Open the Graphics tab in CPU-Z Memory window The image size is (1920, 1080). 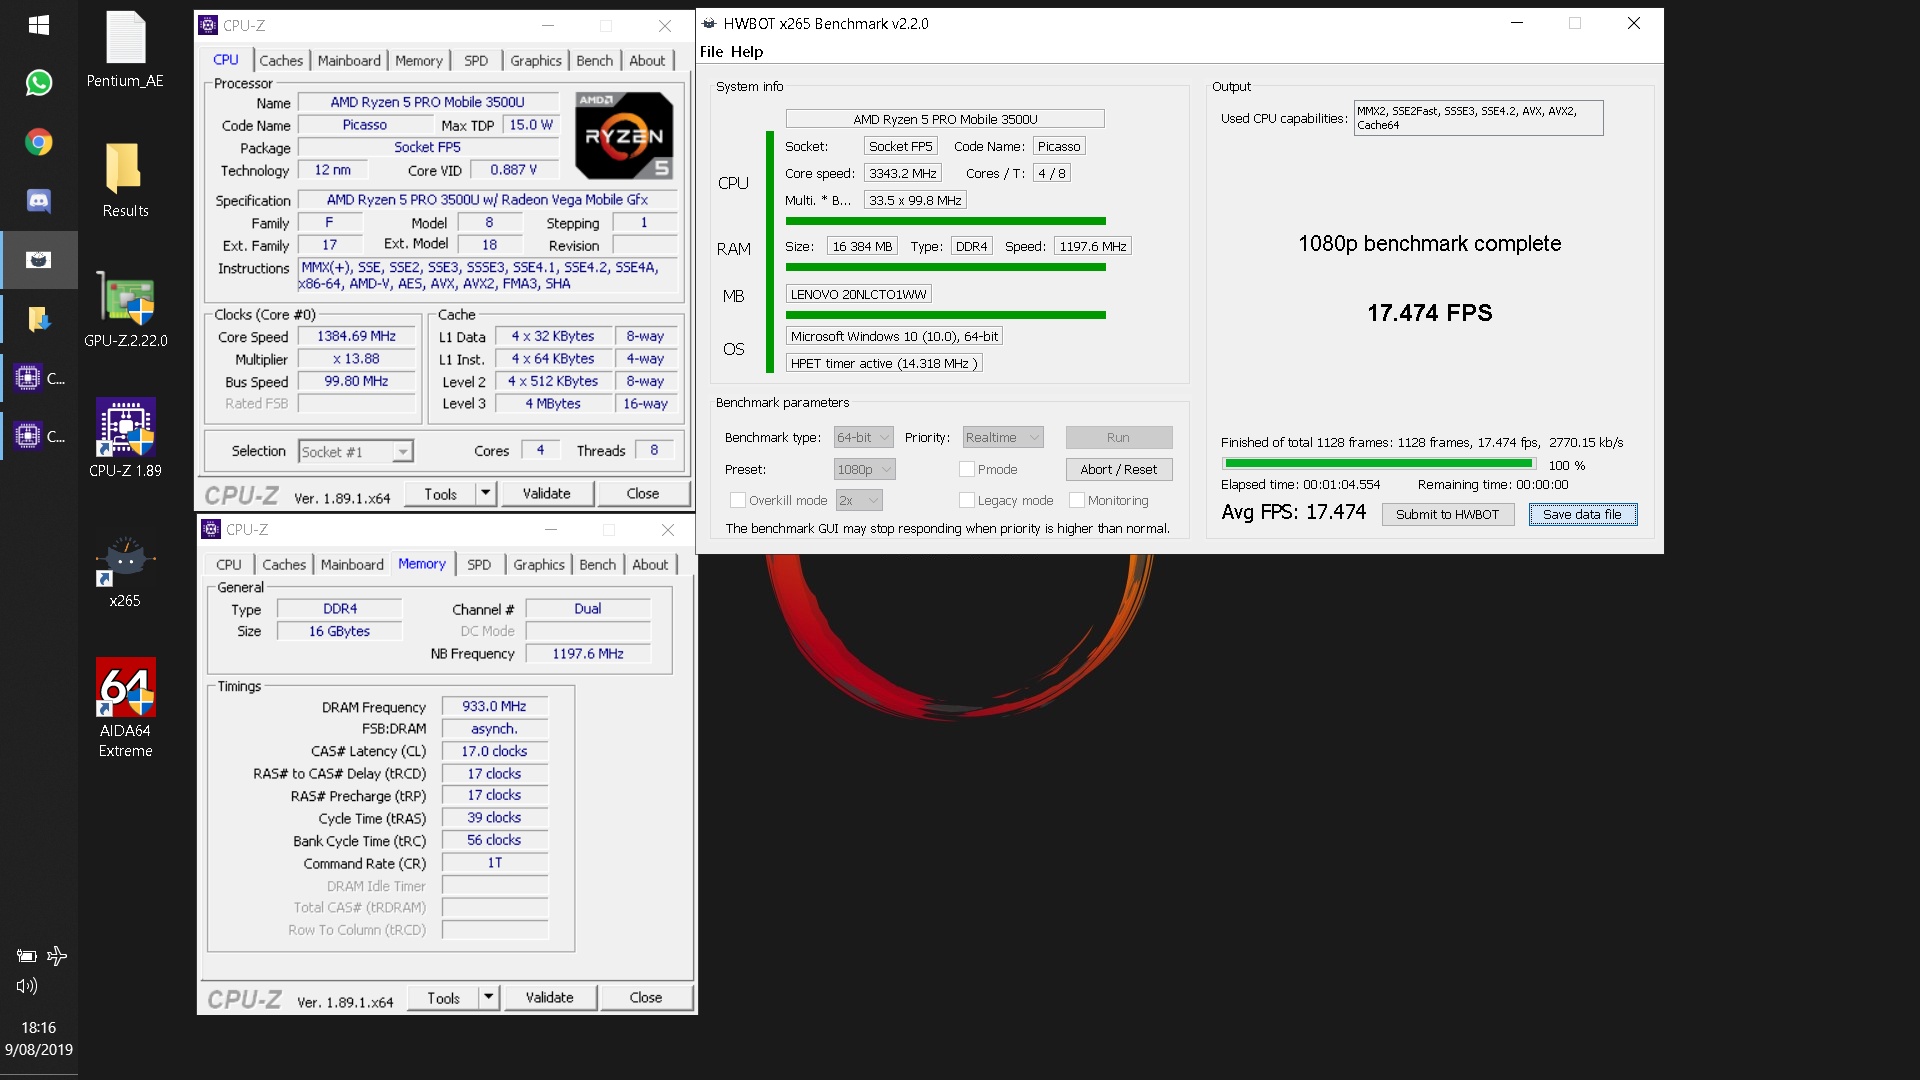(x=539, y=565)
